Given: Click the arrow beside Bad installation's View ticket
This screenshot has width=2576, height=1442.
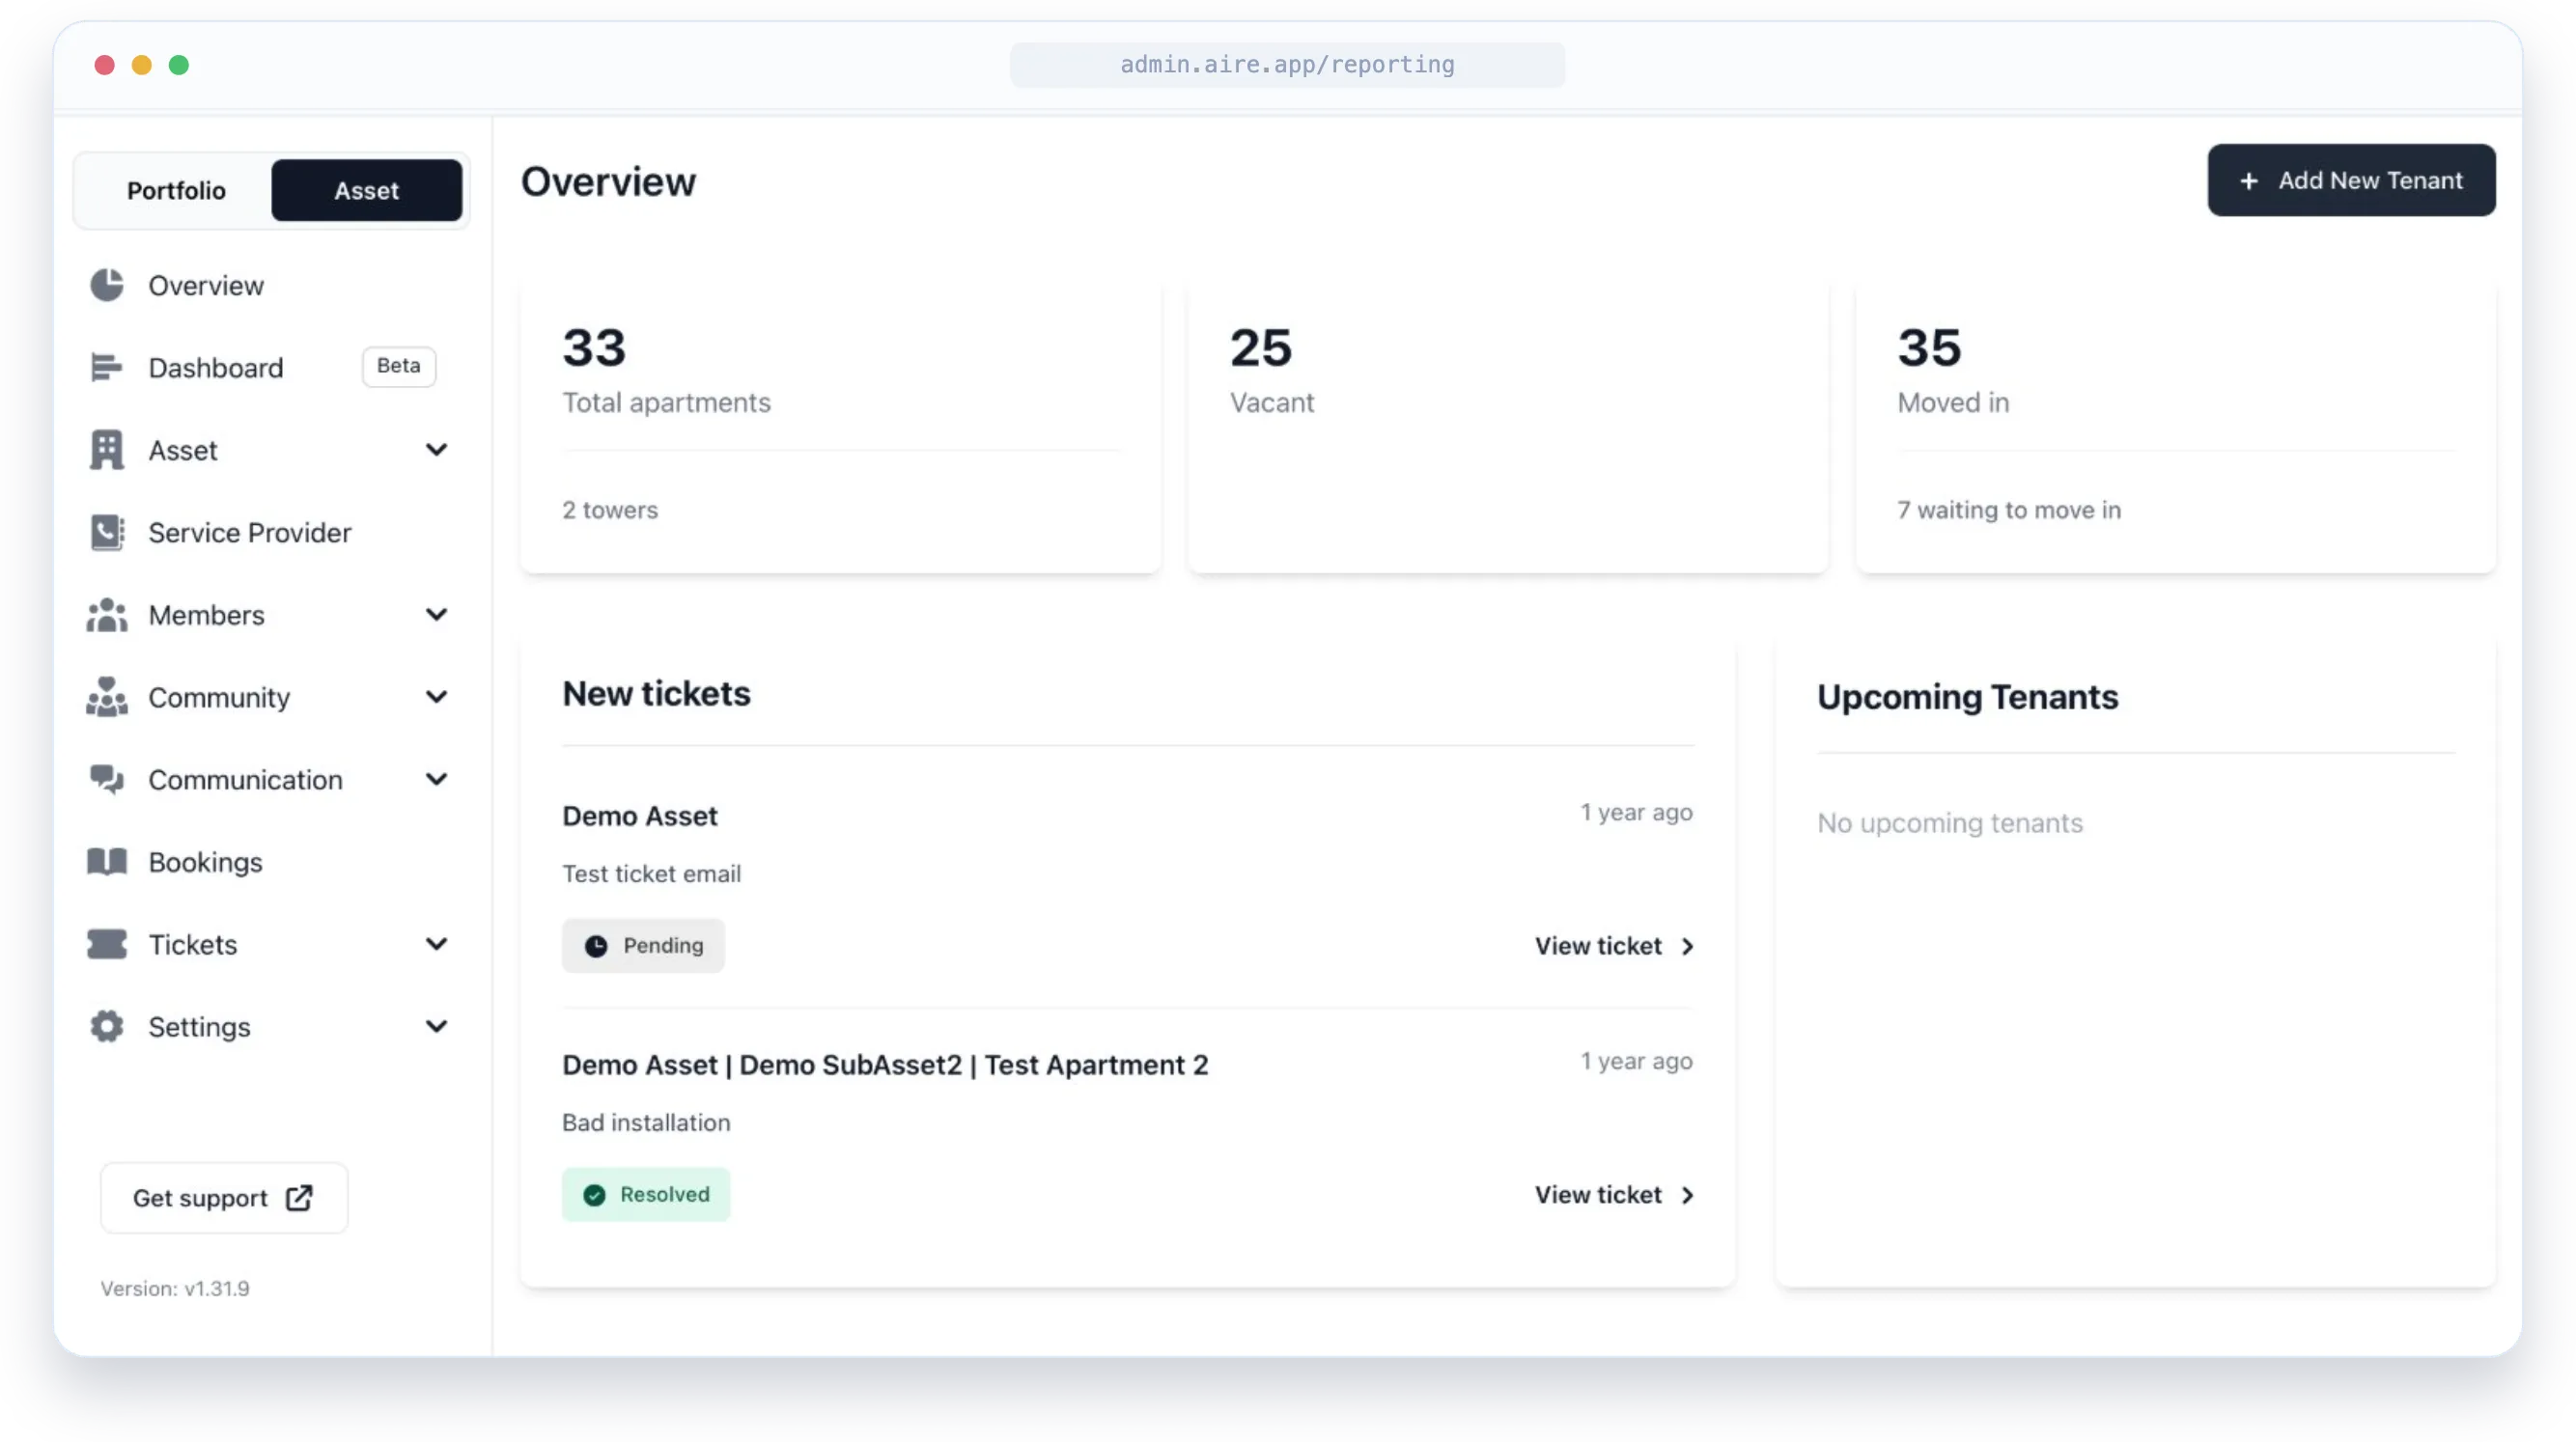Looking at the screenshot, I should pyautogui.click(x=1688, y=1195).
